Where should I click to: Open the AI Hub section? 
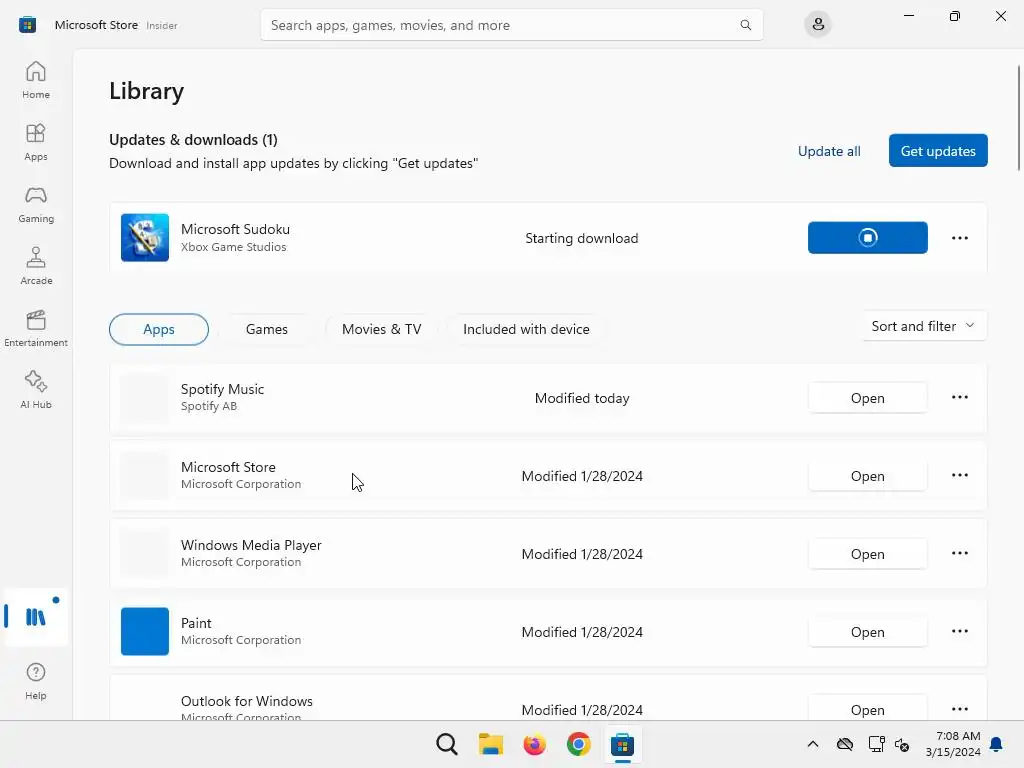pos(36,390)
